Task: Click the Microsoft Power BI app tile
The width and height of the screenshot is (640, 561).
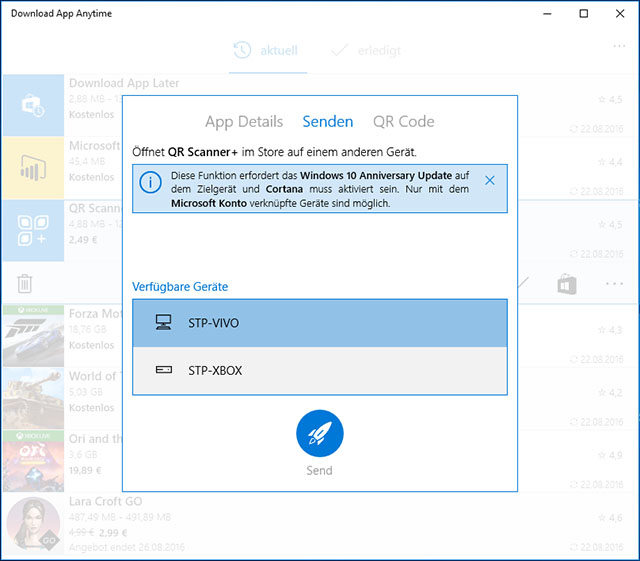Action: (33, 168)
